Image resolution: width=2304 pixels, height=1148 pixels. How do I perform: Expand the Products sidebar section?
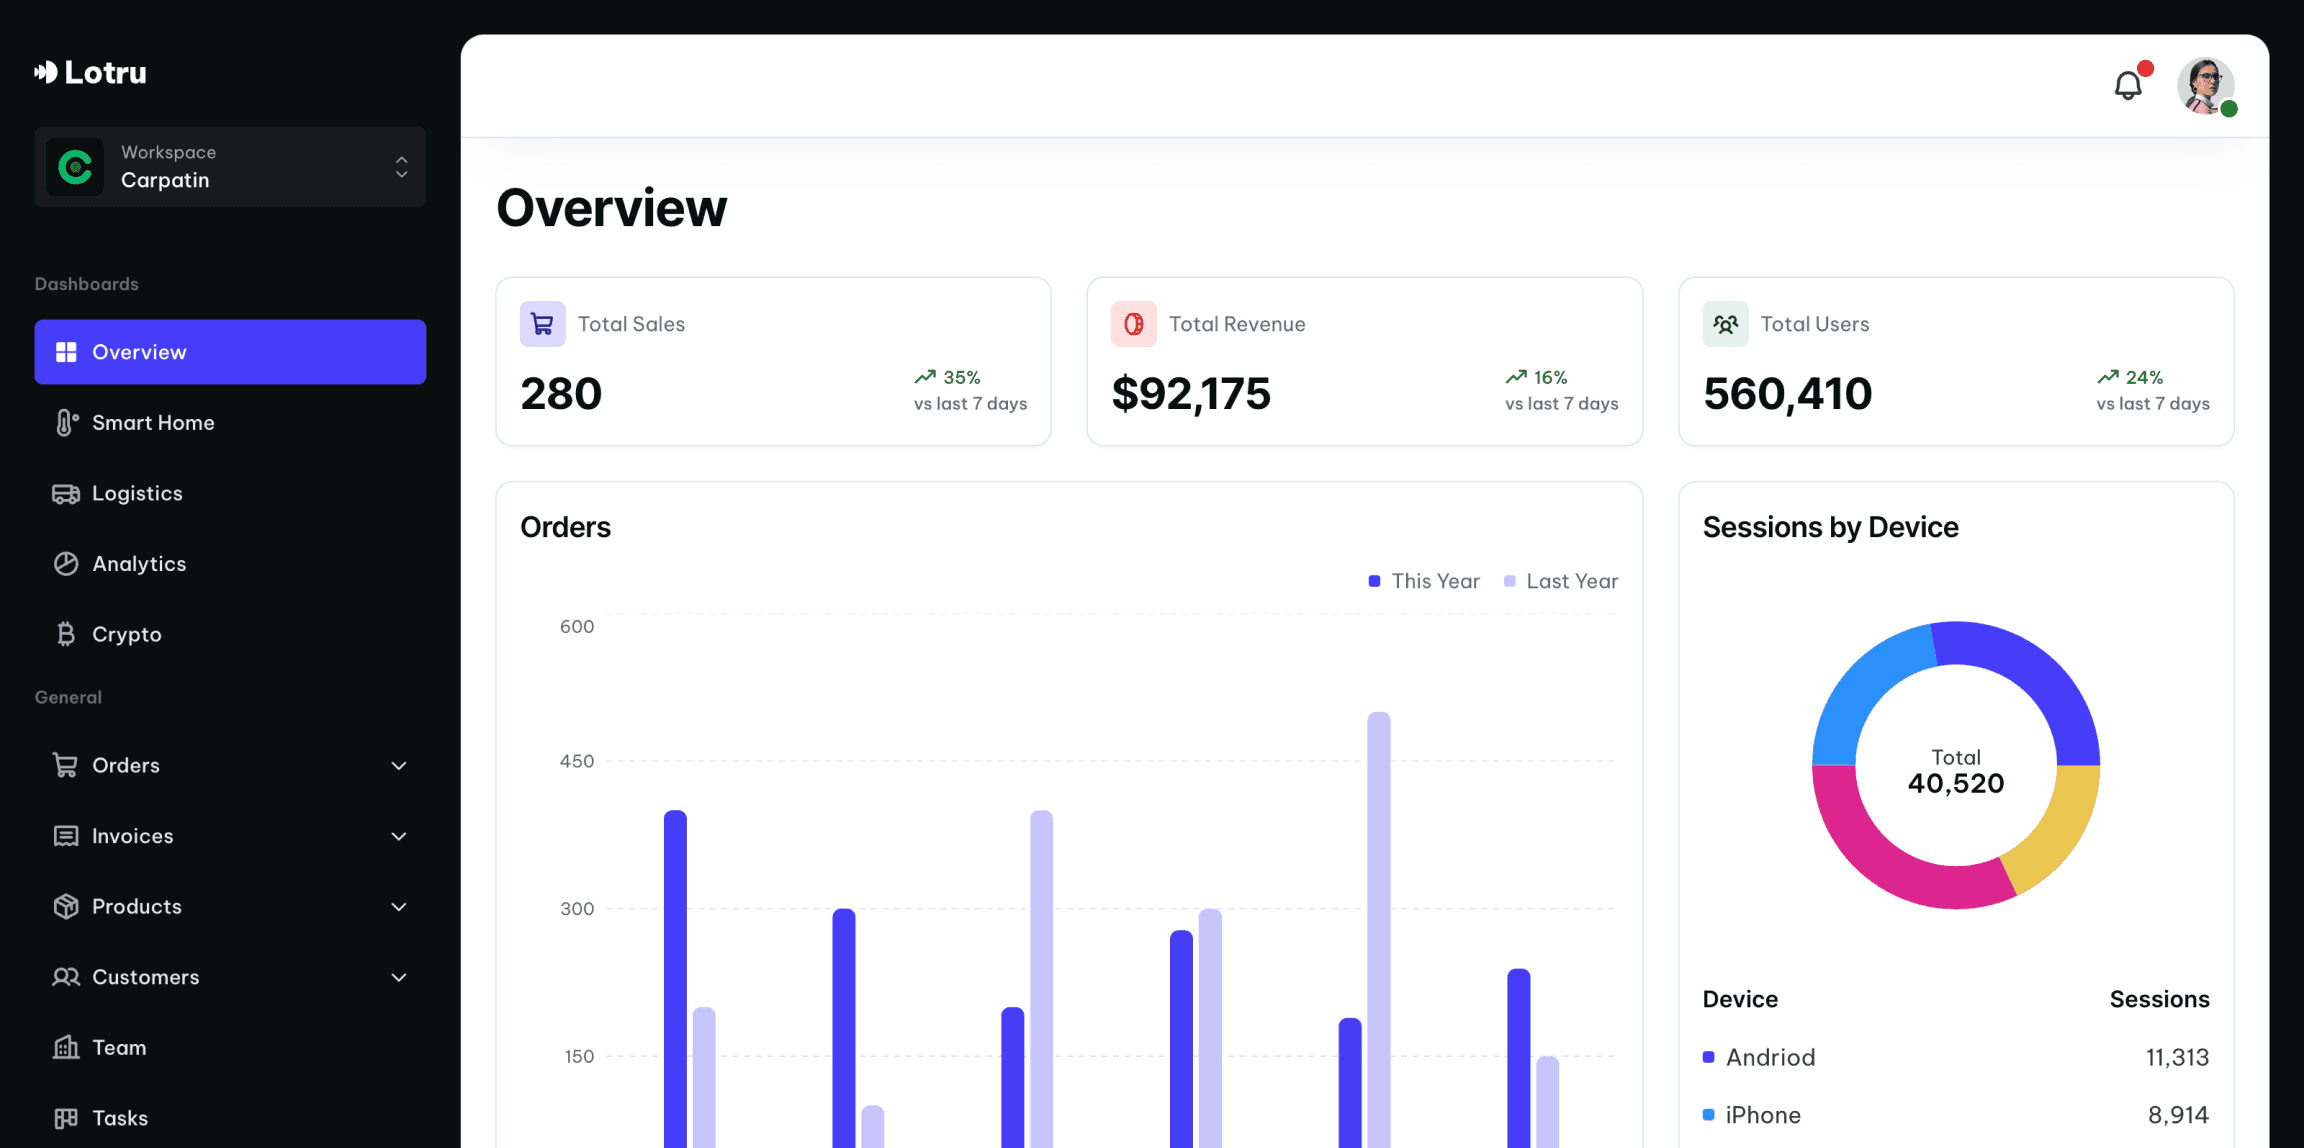[398, 907]
